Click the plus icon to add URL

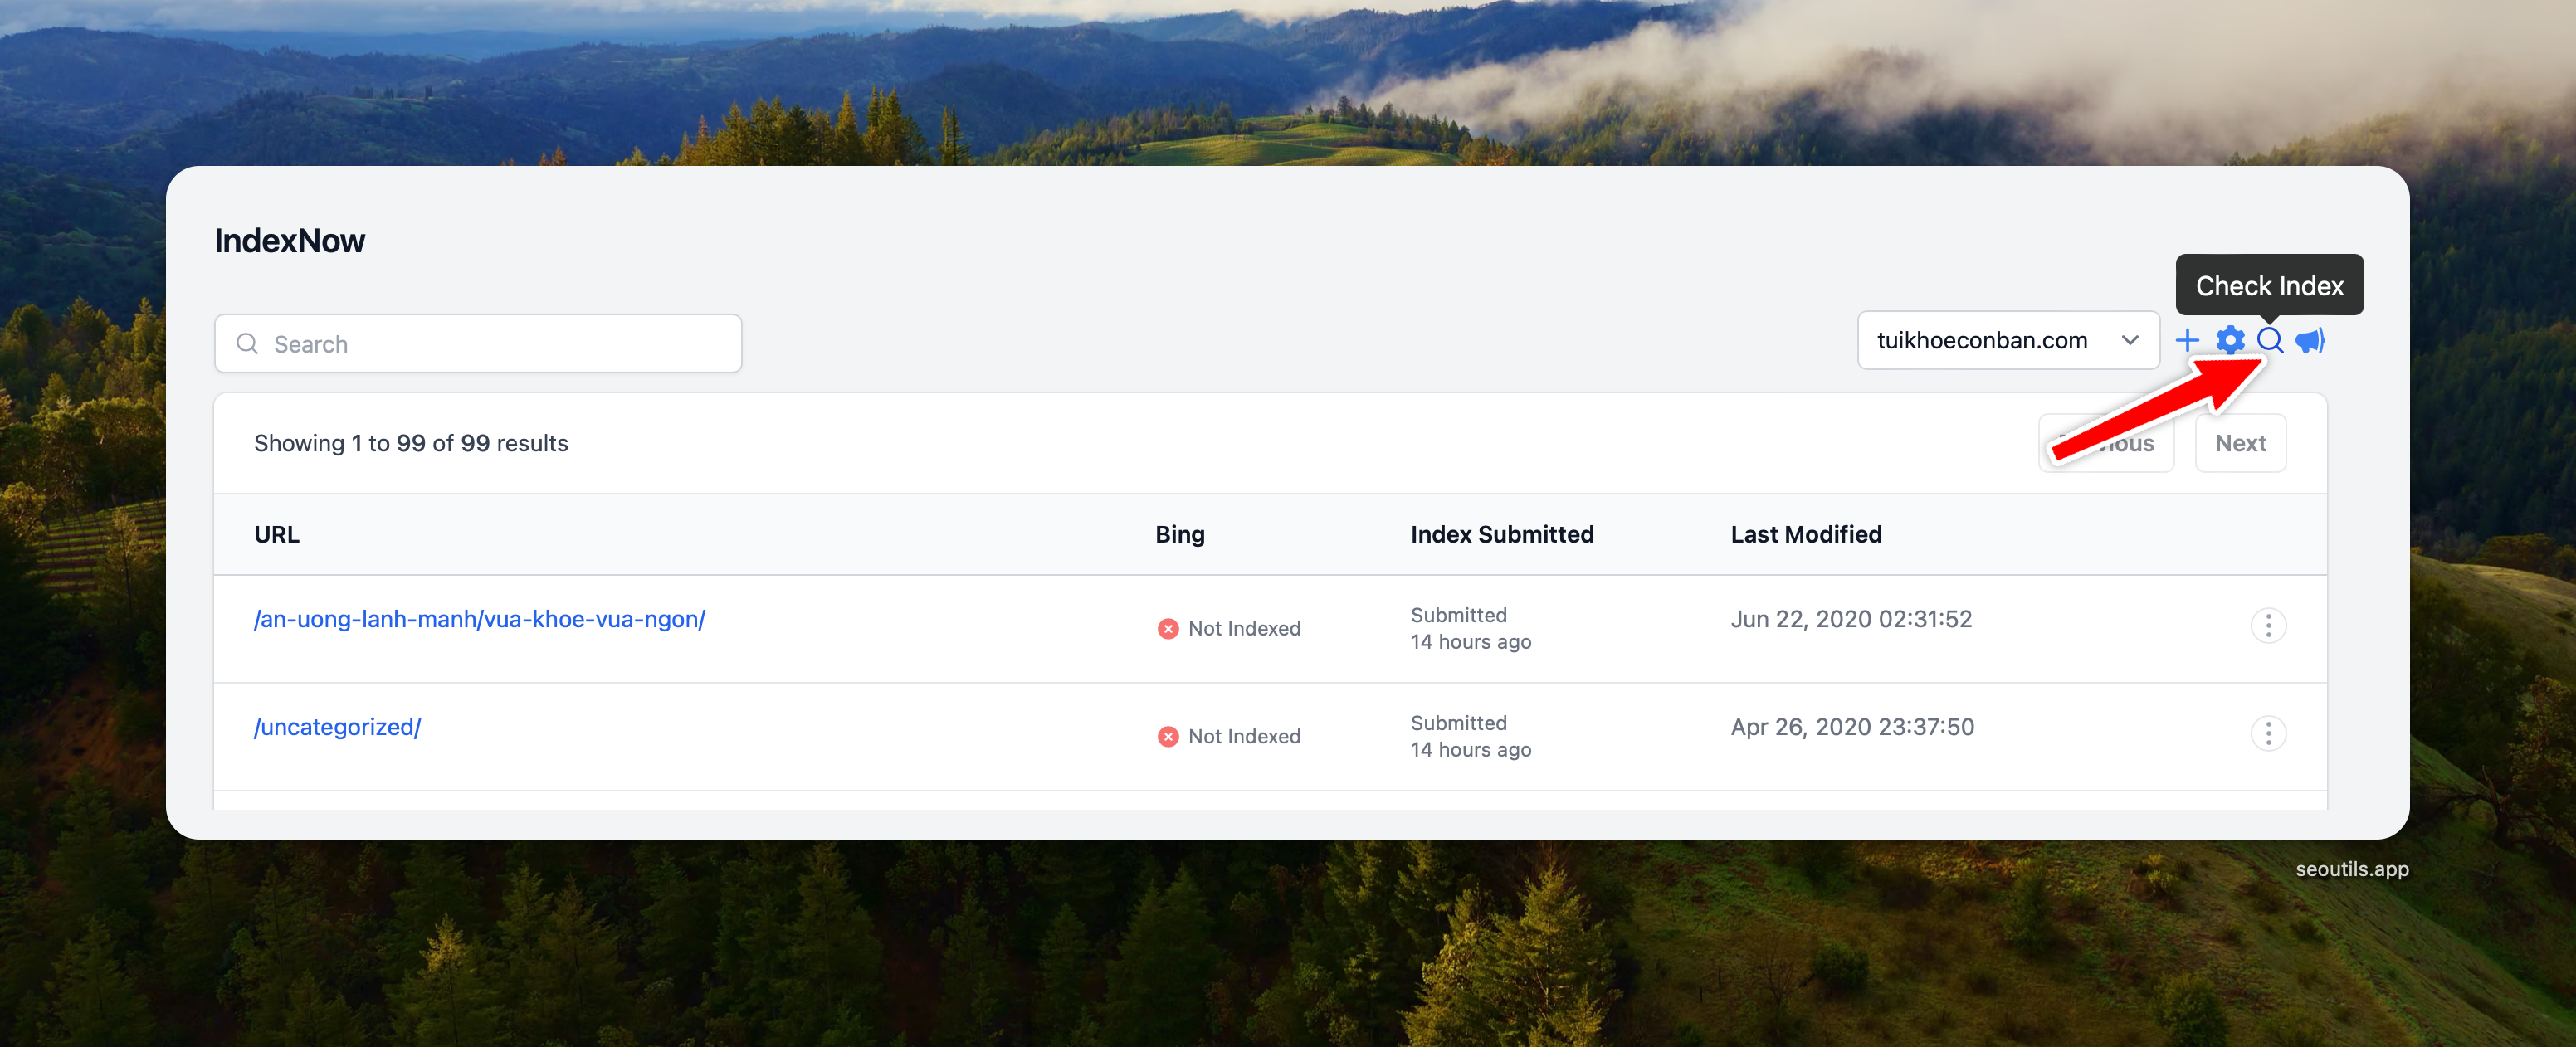coord(2187,340)
